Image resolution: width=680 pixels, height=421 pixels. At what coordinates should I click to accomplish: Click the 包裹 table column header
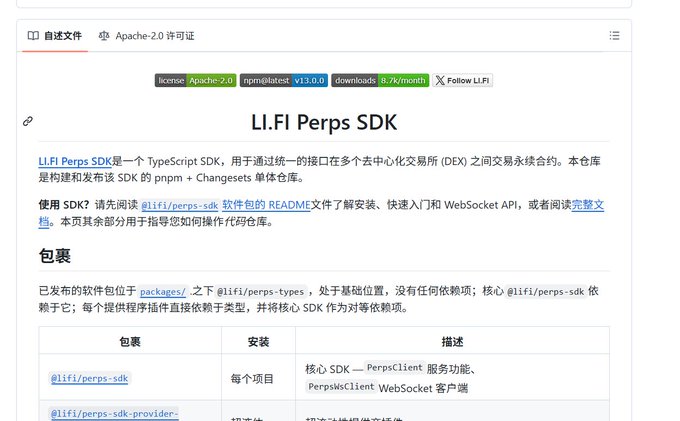[x=130, y=342]
